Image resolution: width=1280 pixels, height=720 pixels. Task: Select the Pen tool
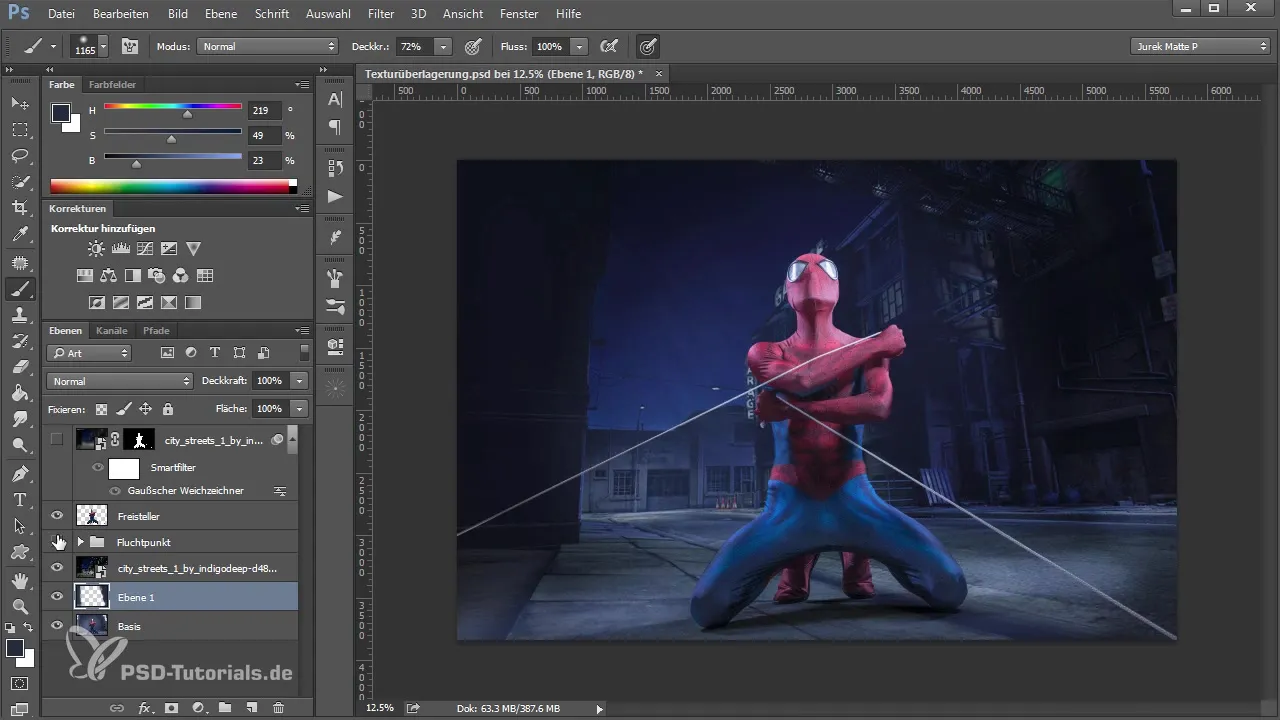click(x=20, y=473)
